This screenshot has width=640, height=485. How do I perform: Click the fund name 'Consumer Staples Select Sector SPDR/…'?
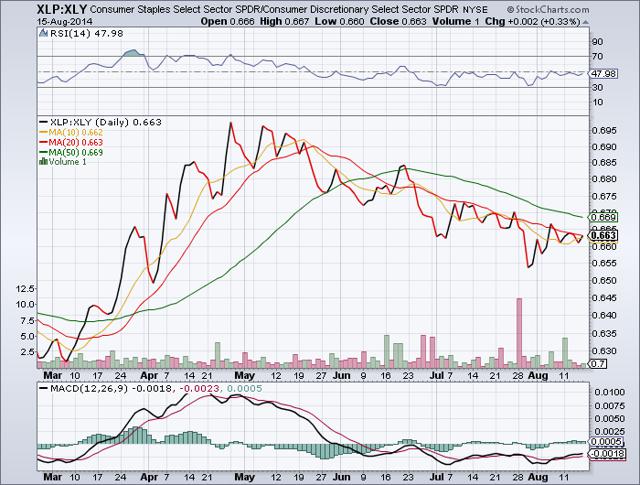pyautogui.click(x=273, y=9)
